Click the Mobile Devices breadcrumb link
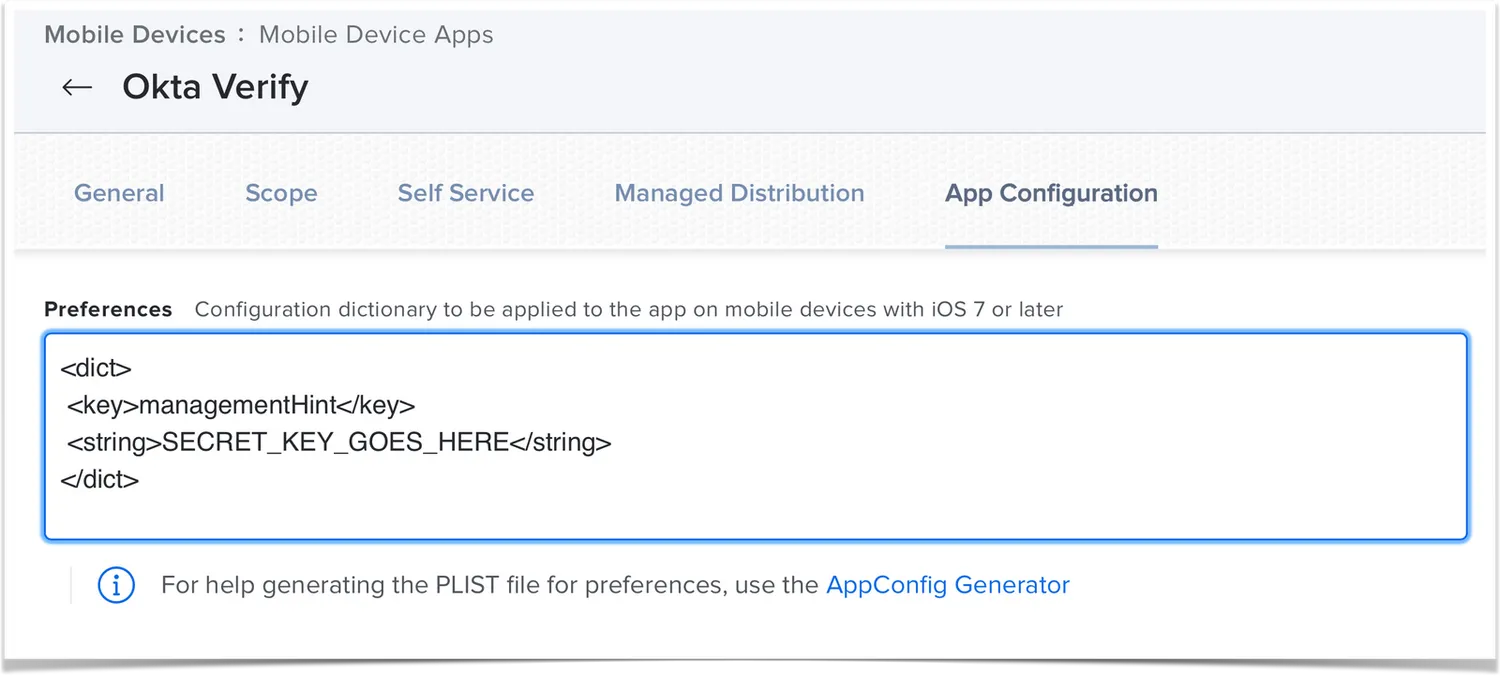 click(134, 34)
